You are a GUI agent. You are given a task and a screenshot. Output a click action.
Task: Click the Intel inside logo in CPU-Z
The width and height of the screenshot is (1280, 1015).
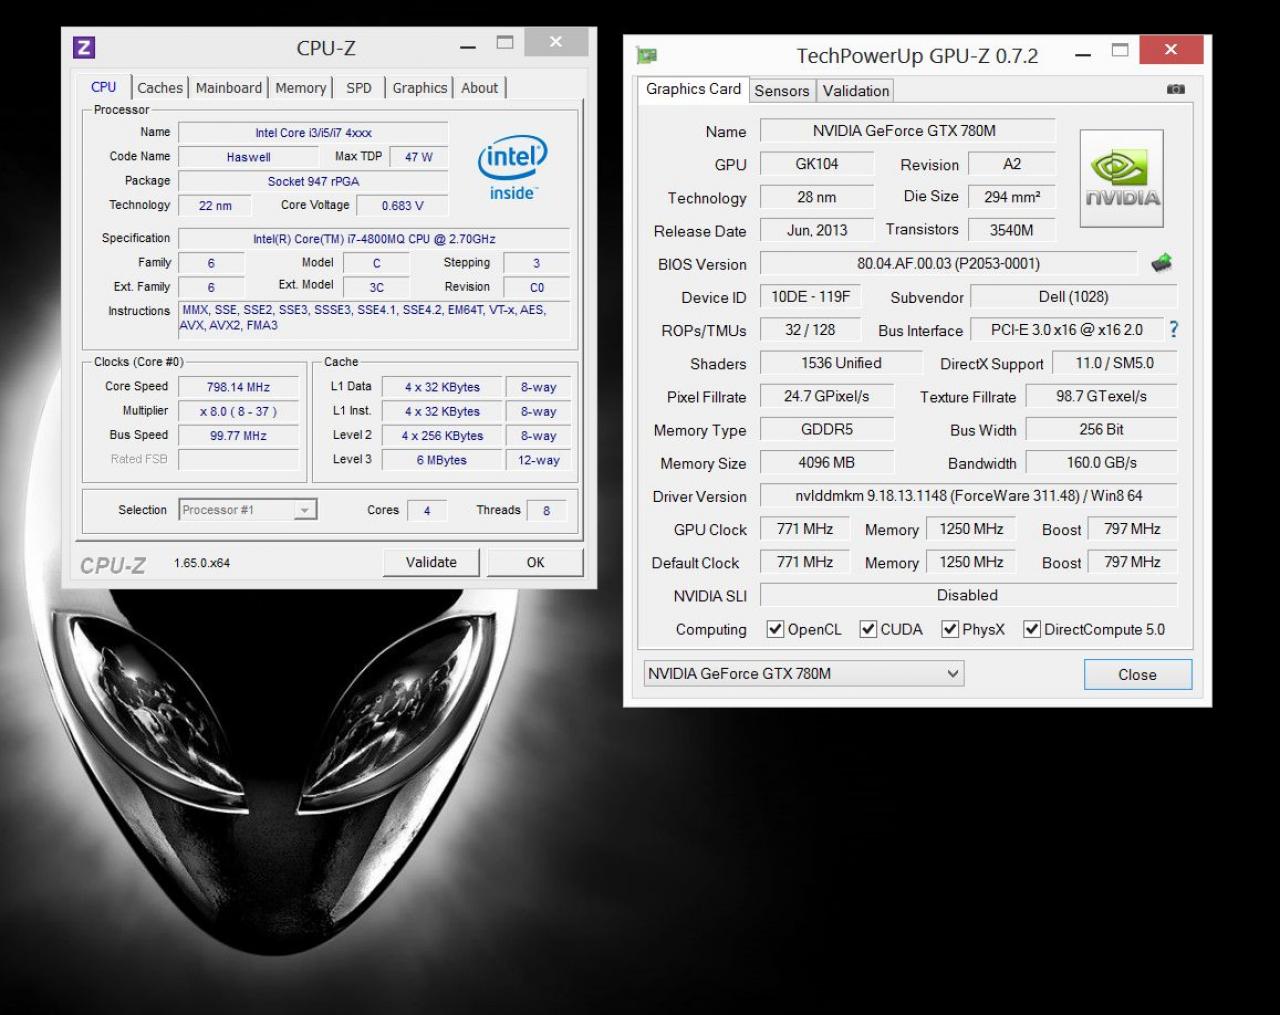(x=513, y=167)
